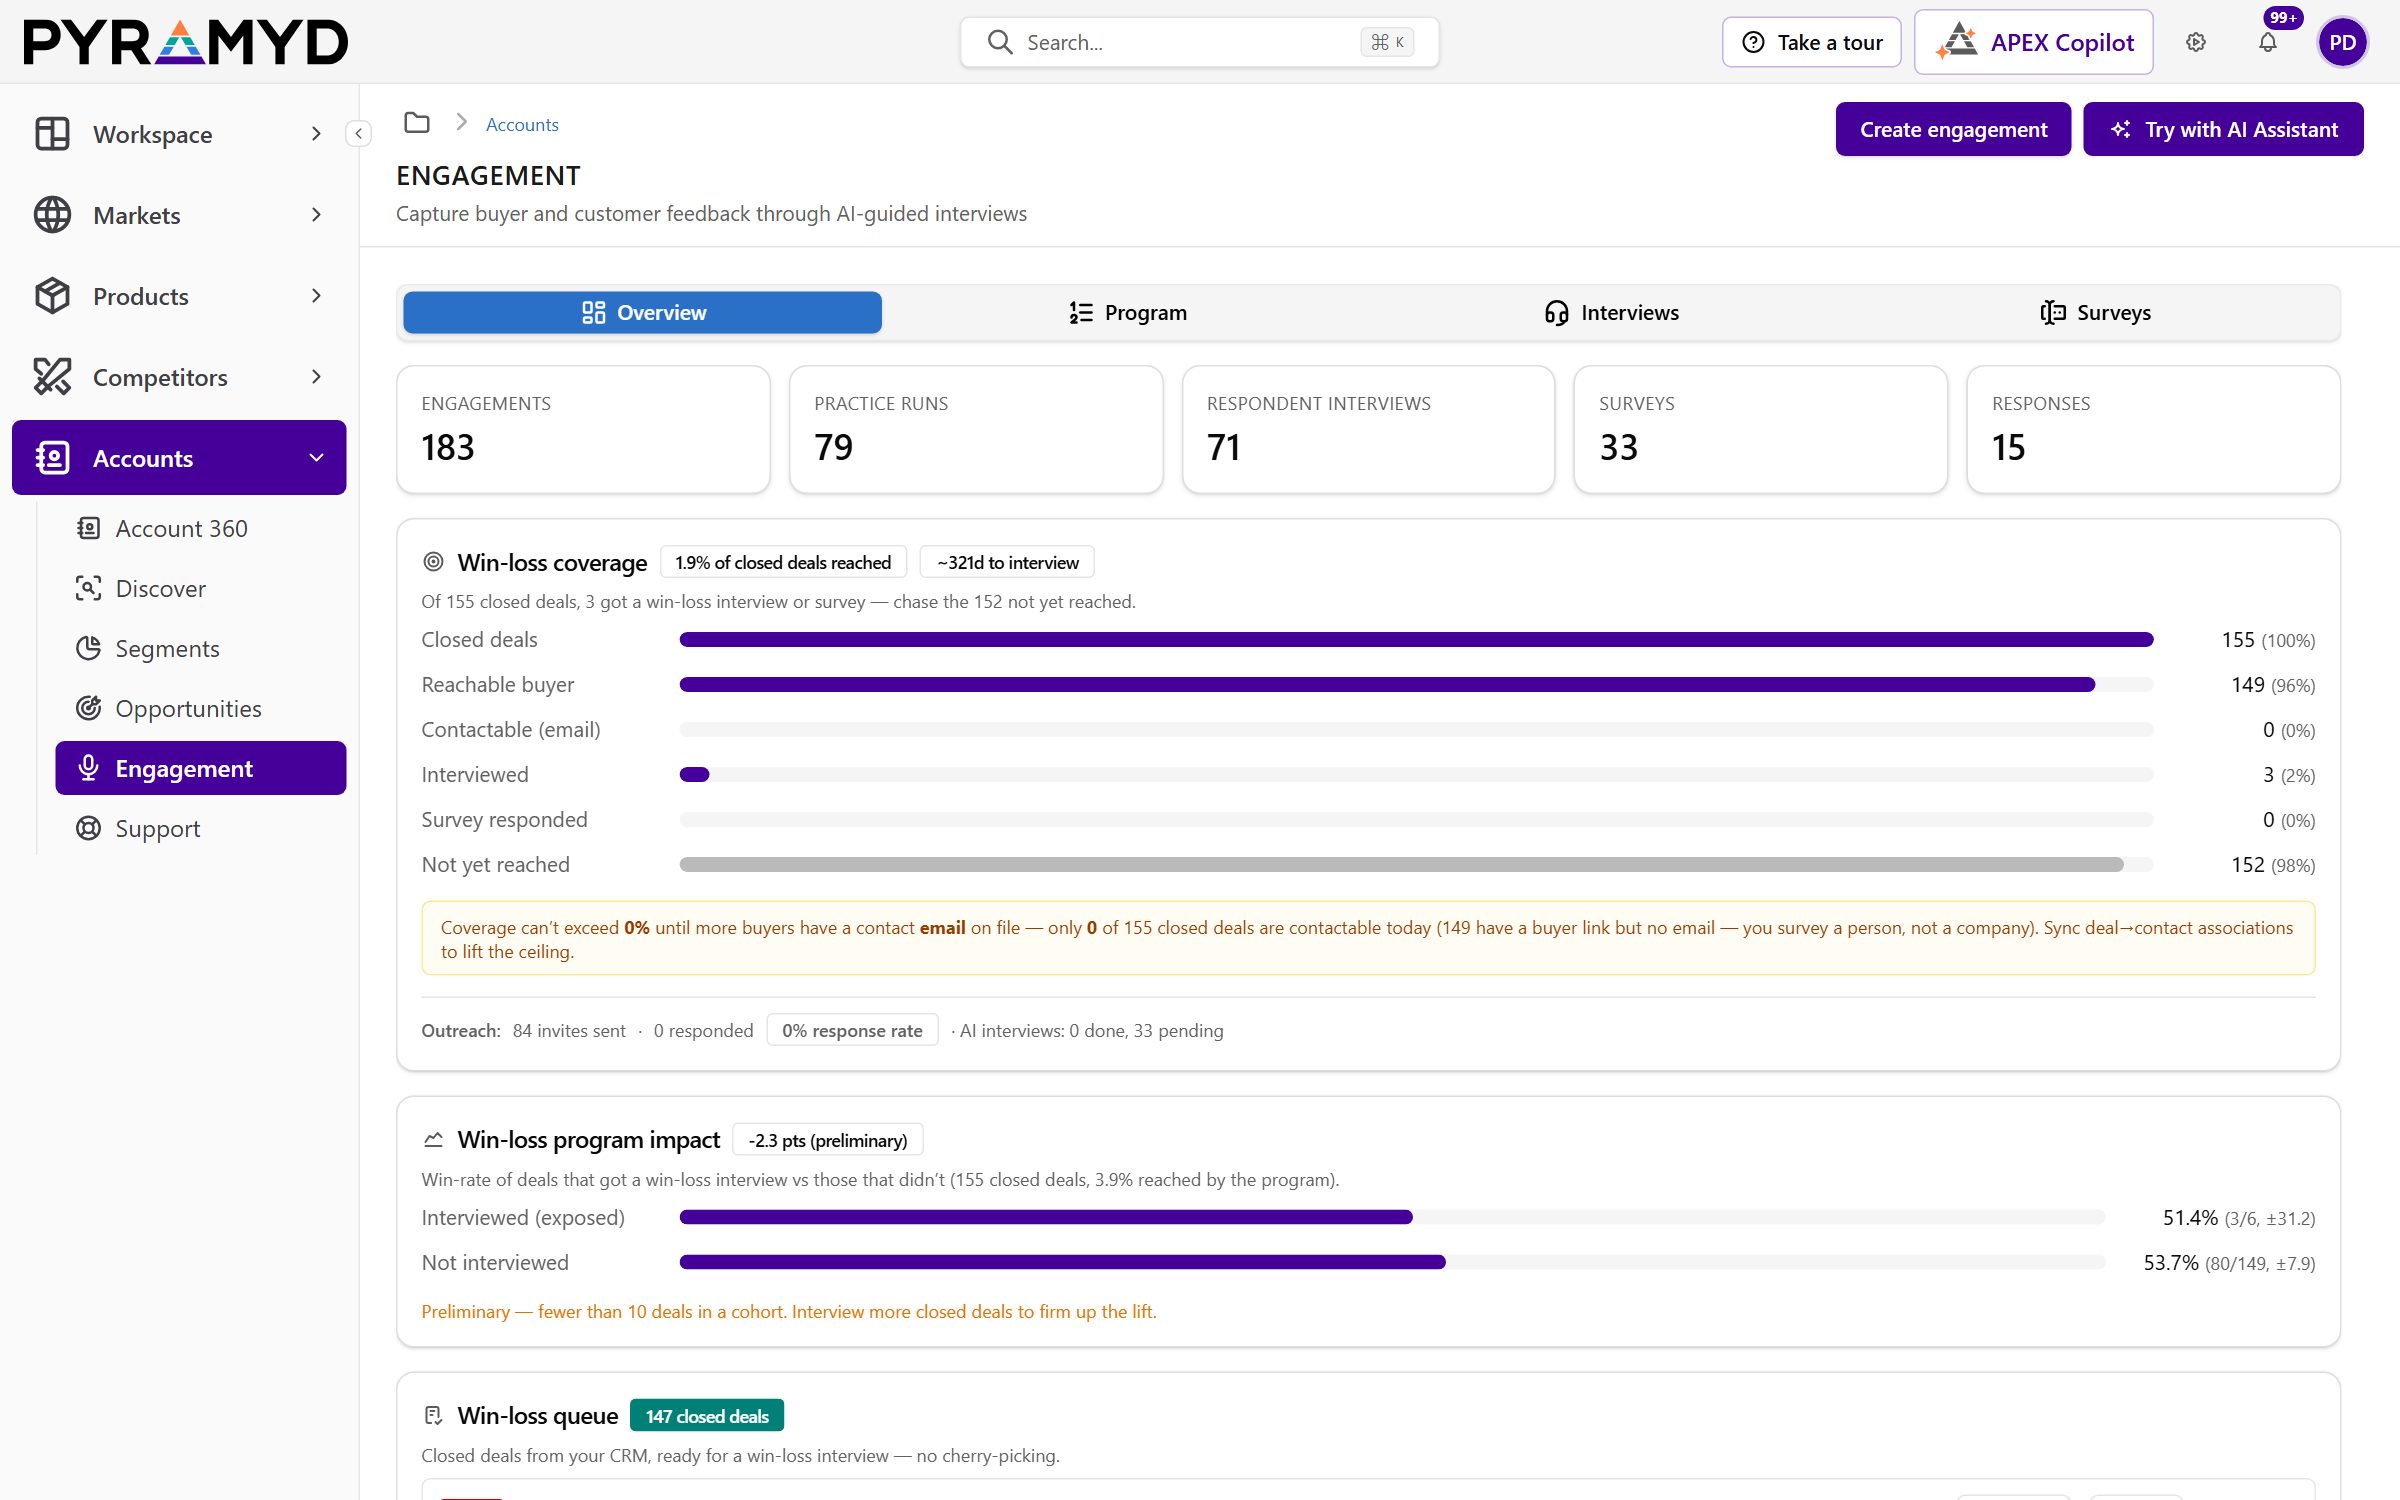Click the breadcrumb folder icon

[x=417, y=123]
